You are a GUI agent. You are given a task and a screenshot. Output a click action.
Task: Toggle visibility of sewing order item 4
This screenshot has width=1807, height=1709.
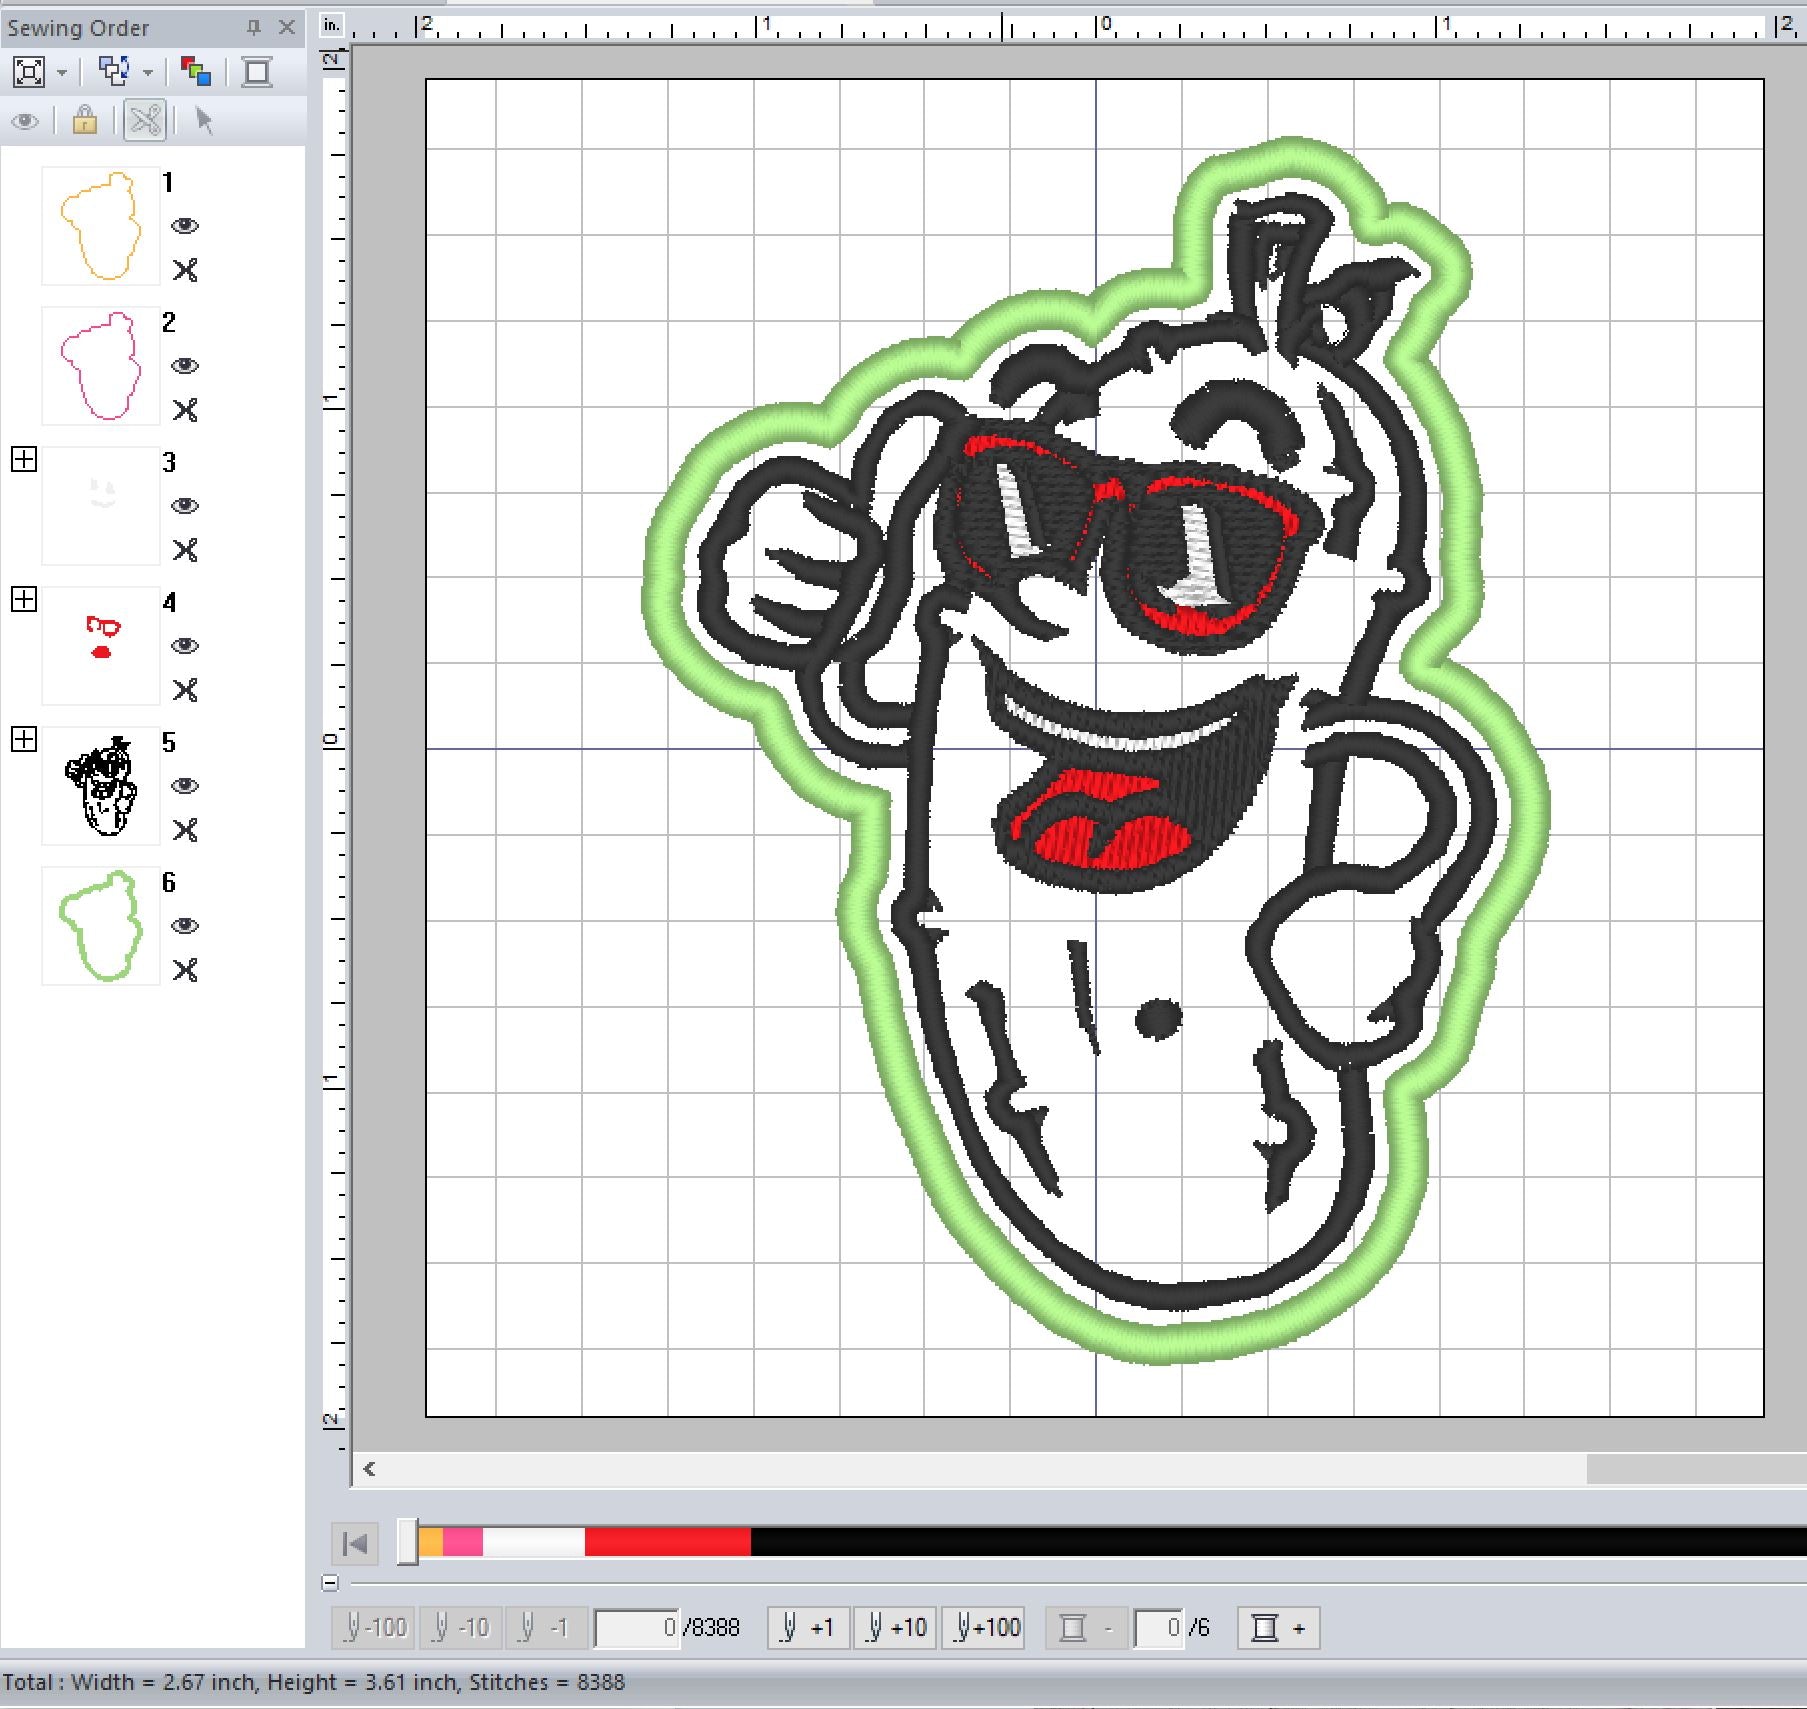[185, 646]
